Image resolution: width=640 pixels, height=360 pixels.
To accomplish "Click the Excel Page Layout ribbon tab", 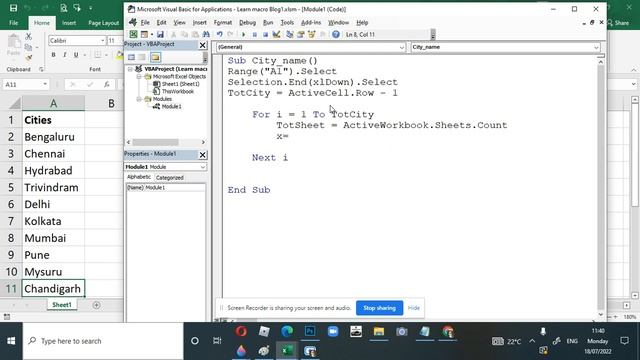I will click(104, 23).
